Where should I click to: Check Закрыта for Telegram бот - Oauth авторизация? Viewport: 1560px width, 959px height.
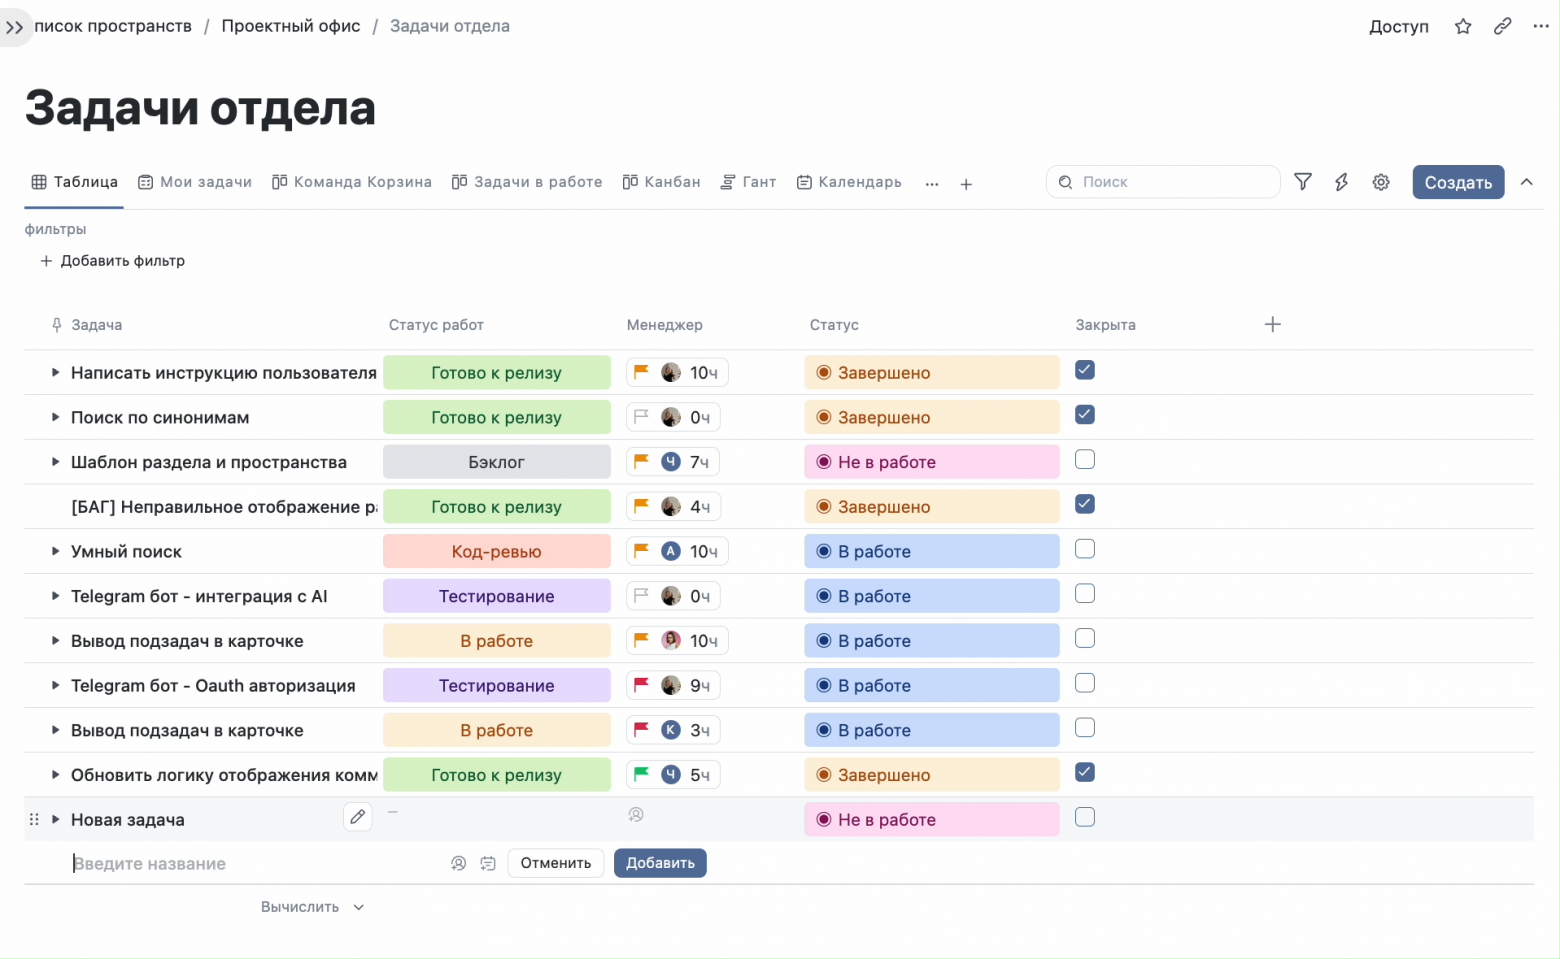[1085, 683]
